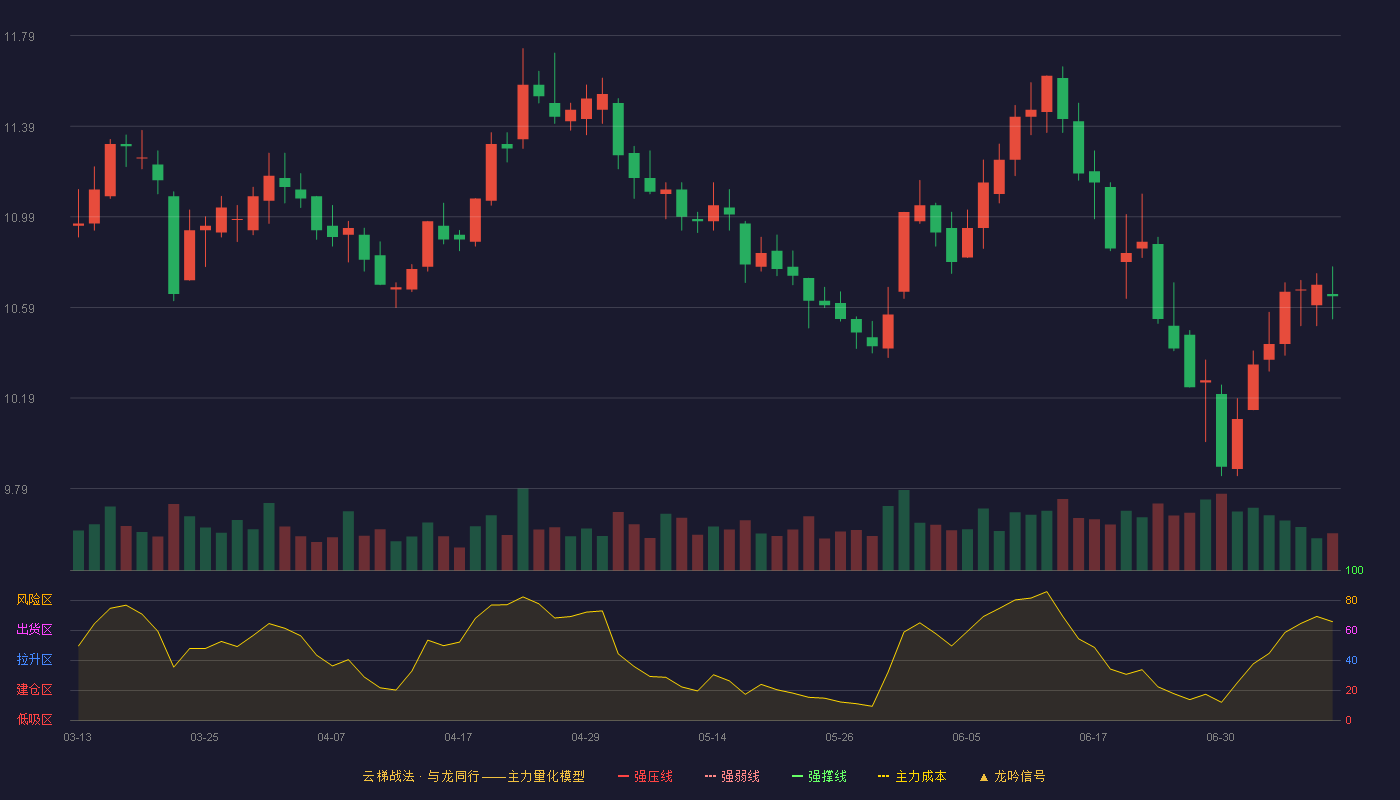Toggle the 强压线 legend entry
1400x800 pixels.
pyautogui.click(x=645, y=776)
